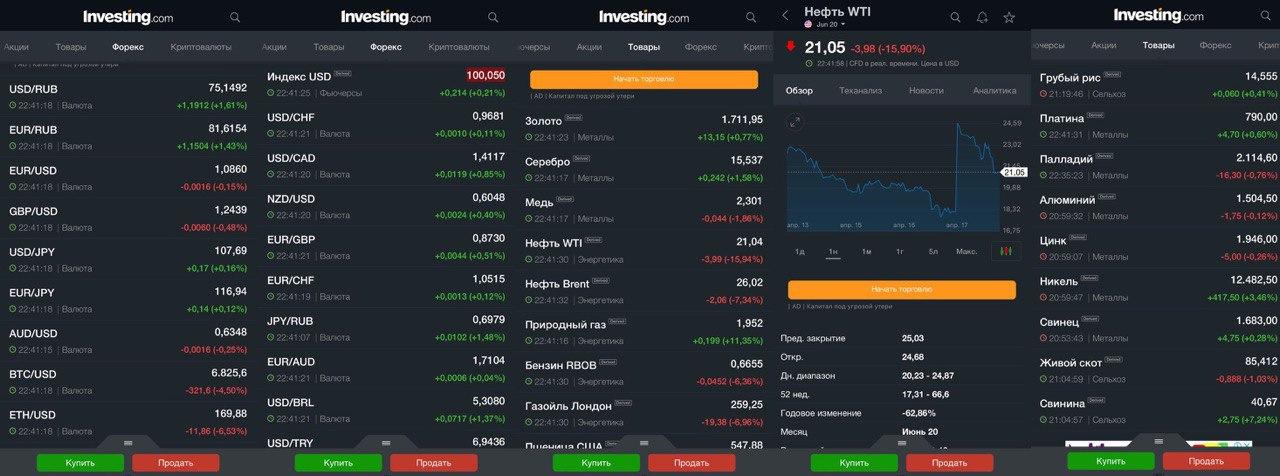The height and width of the screenshot is (476, 1280).
Task: Open the Новости tab
Action: [926, 91]
